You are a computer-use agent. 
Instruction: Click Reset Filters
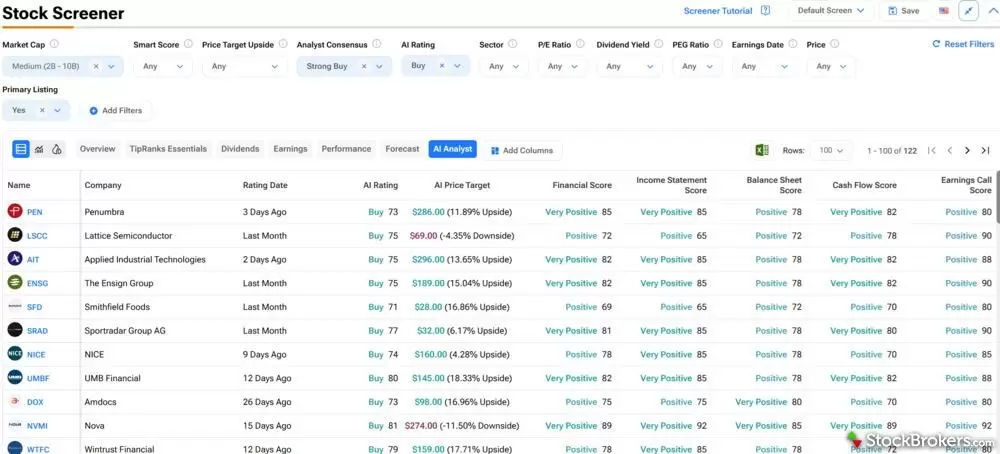click(x=963, y=44)
